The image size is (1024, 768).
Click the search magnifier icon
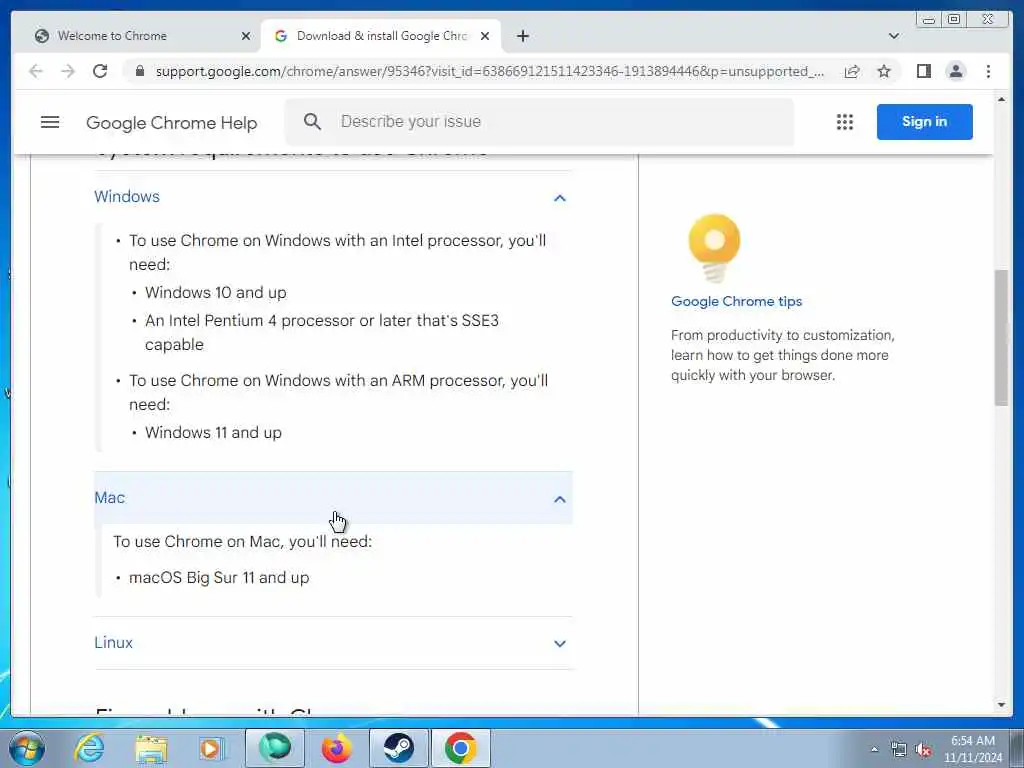312,121
